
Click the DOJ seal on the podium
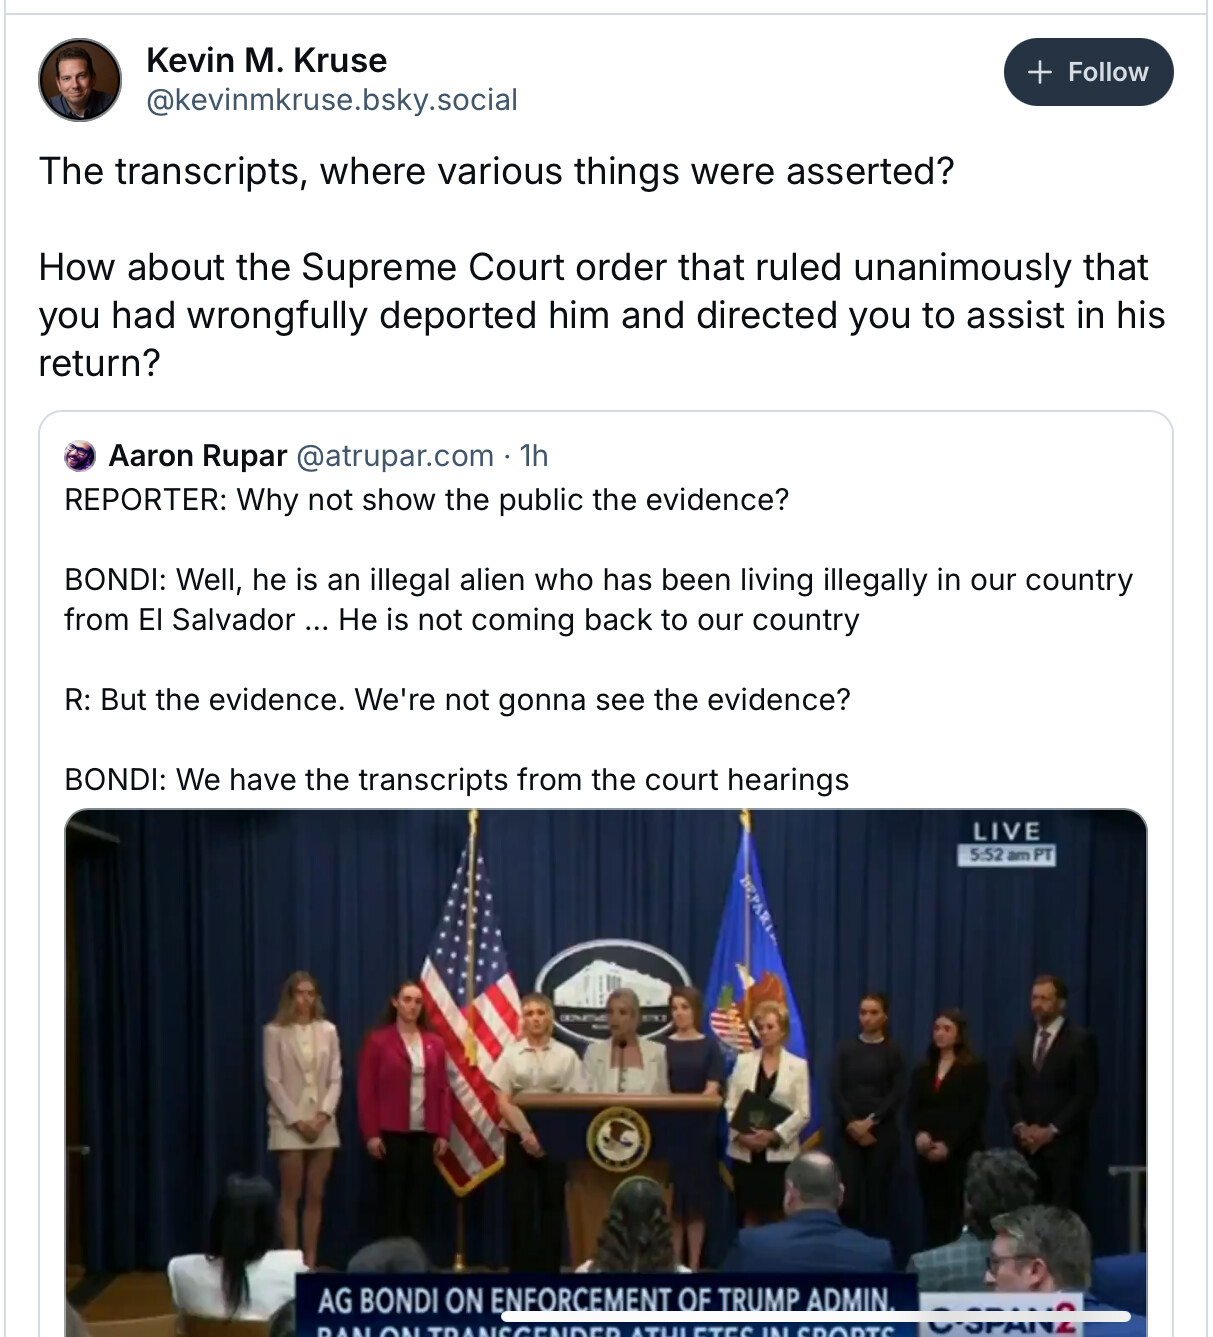618,1138
